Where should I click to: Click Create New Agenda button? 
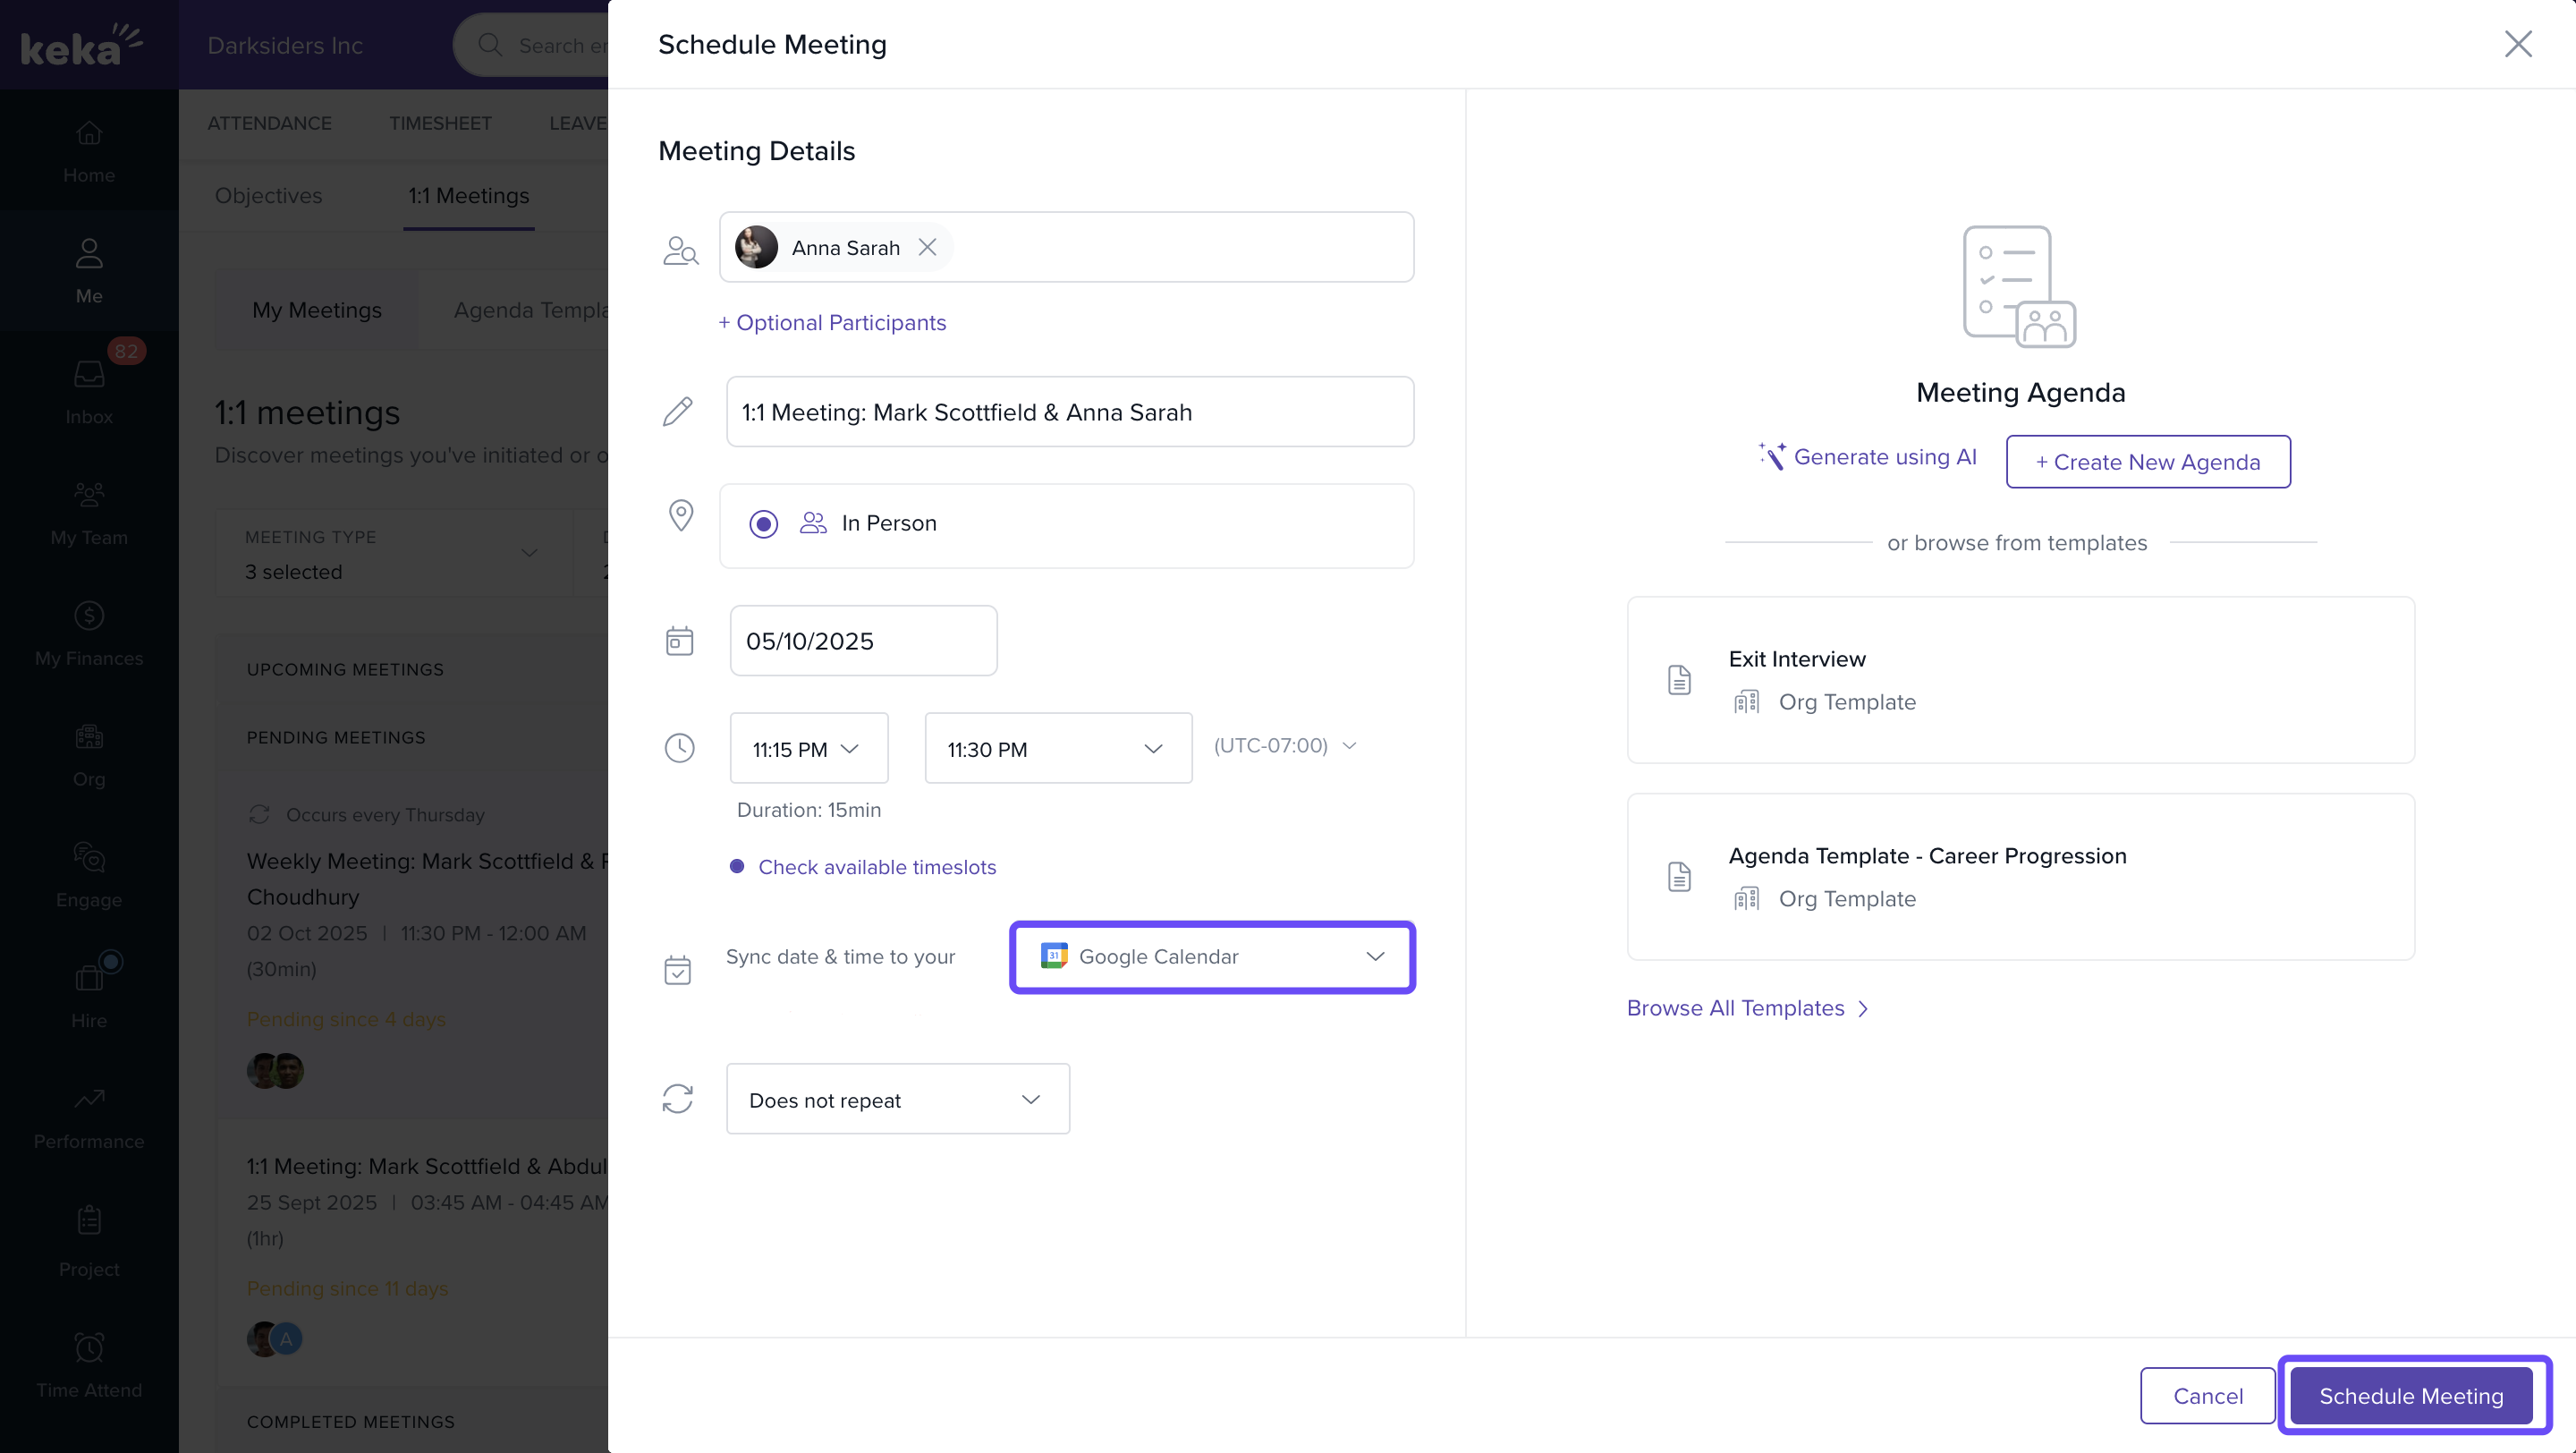pyautogui.click(x=2147, y=462)
